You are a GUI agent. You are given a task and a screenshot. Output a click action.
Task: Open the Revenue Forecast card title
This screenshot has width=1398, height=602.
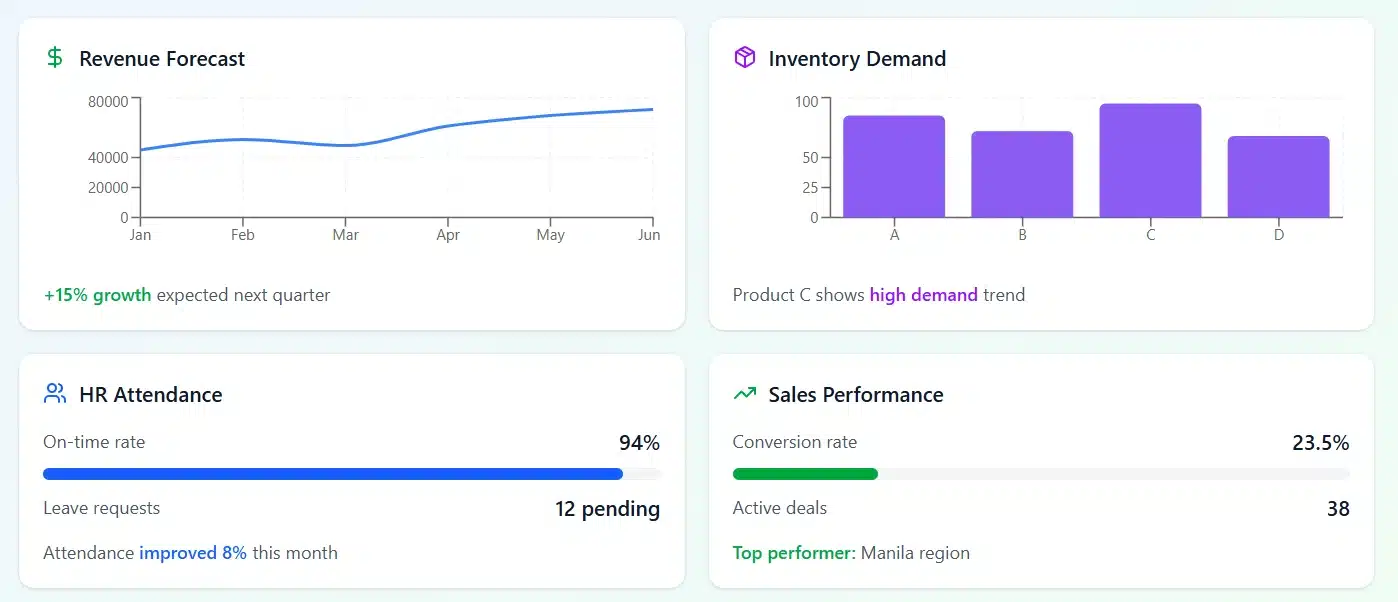(x=161, y=59)
